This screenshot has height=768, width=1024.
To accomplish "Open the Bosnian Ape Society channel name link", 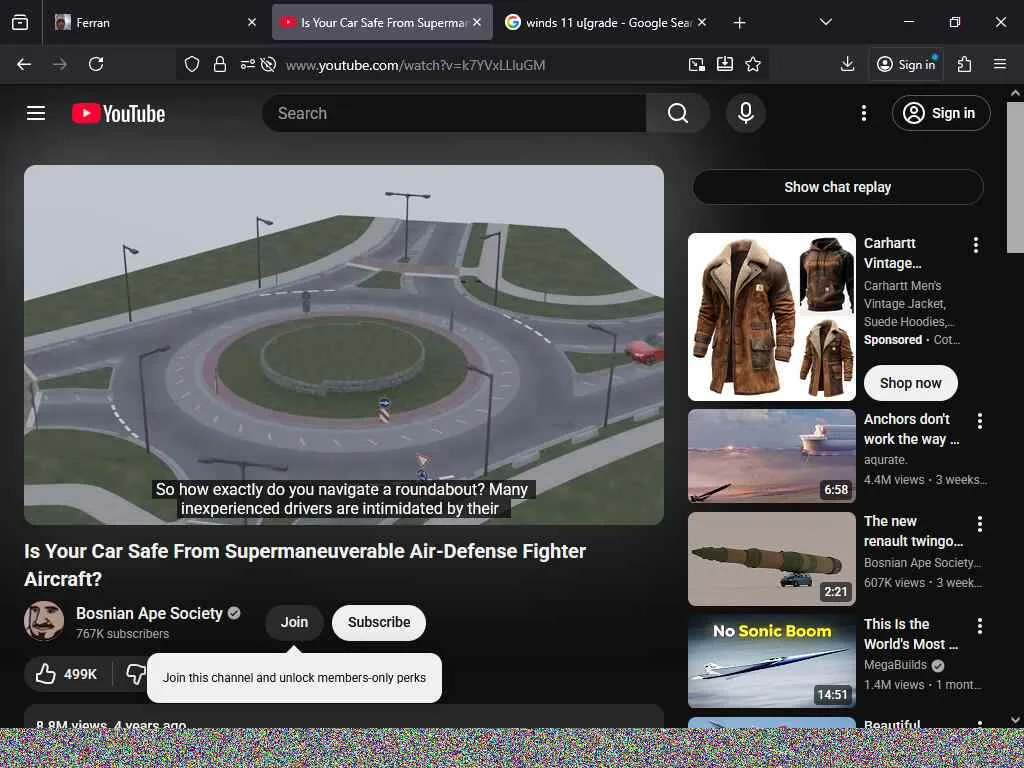I will point(149,613).
